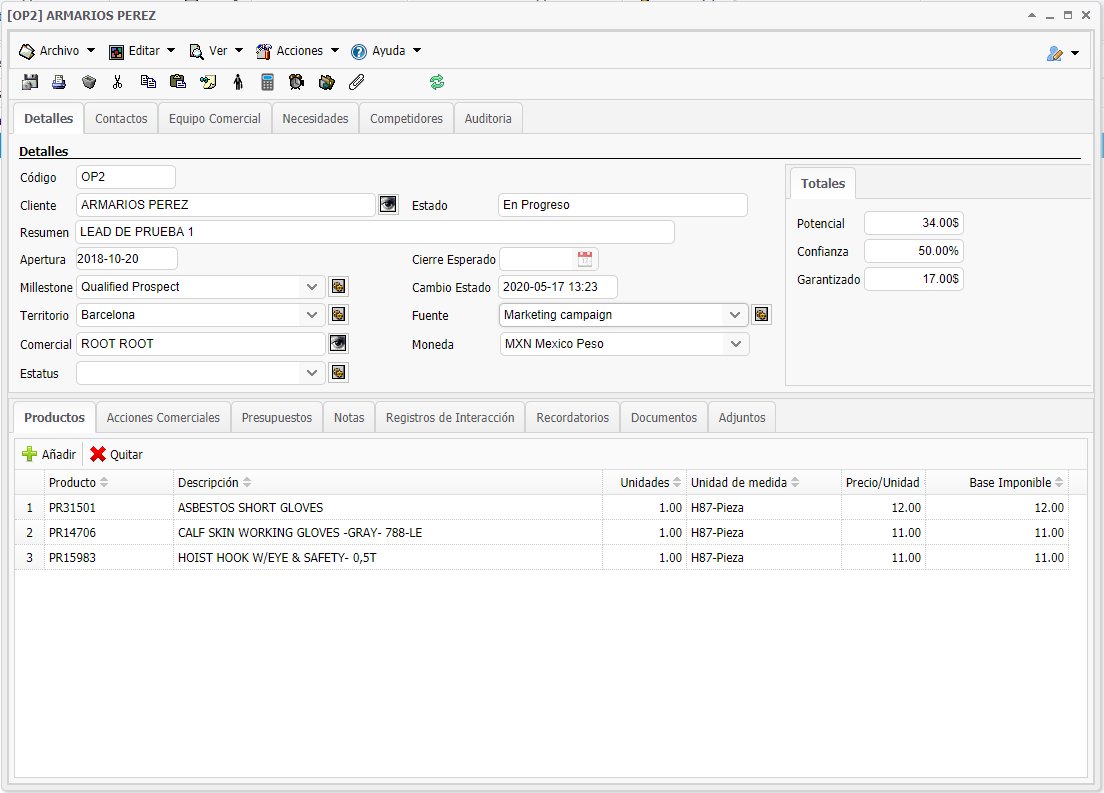This screenshot has width=1104, height=793.
Task: Click the save floppy disk icon
Action: (x=30, y=82)
